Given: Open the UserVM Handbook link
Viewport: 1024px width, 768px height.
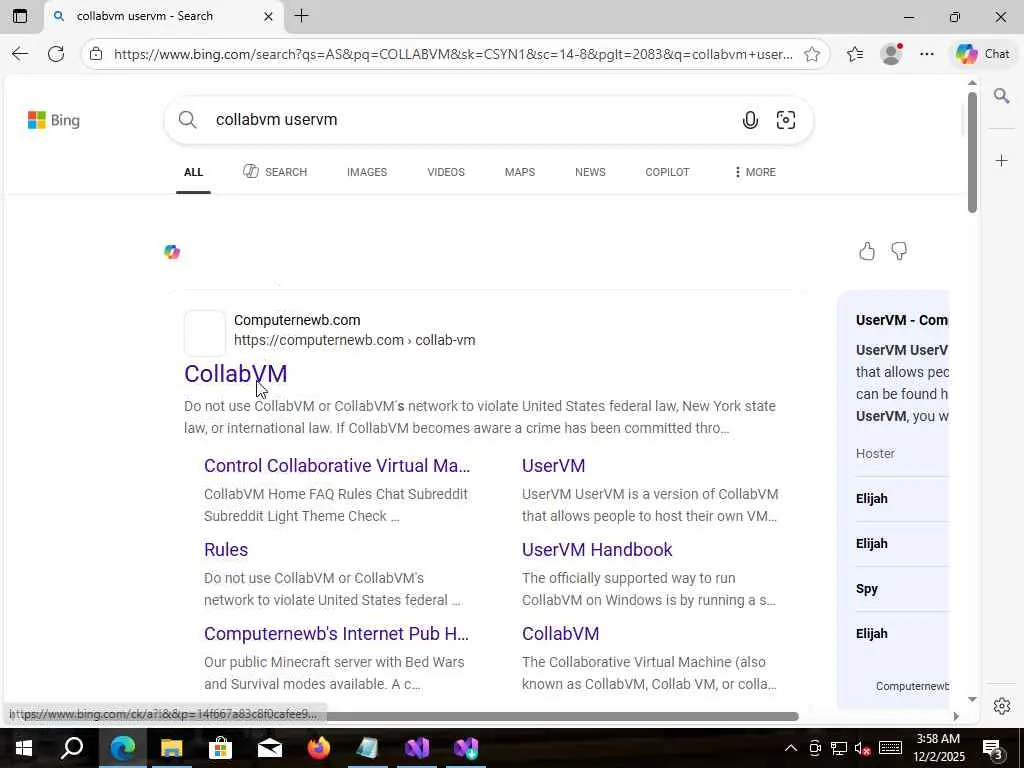Looking at the screenshot, I should pos(597,550).
